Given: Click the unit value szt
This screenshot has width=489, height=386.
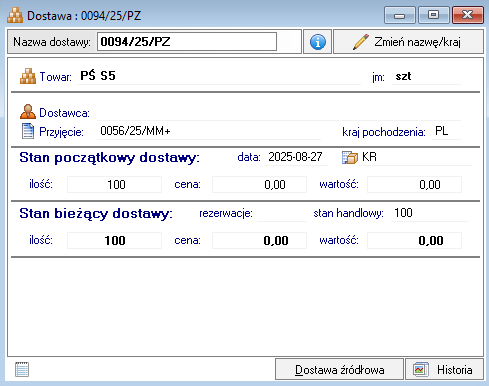Looking at the screenshot, I should (403, 76).
